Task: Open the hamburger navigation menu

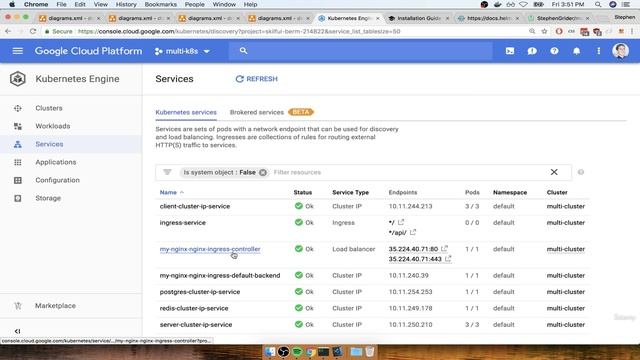Action: click(18, 51)
